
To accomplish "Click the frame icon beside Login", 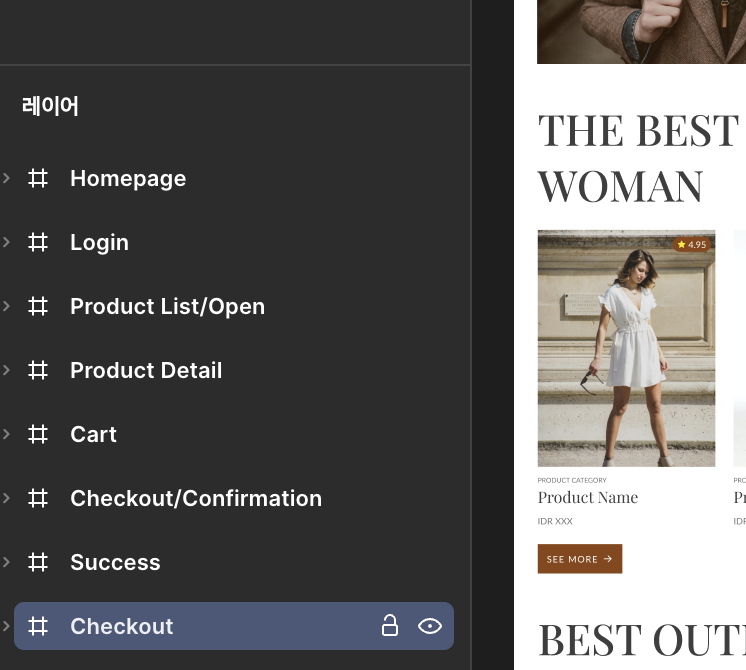I will coord(38,242).
